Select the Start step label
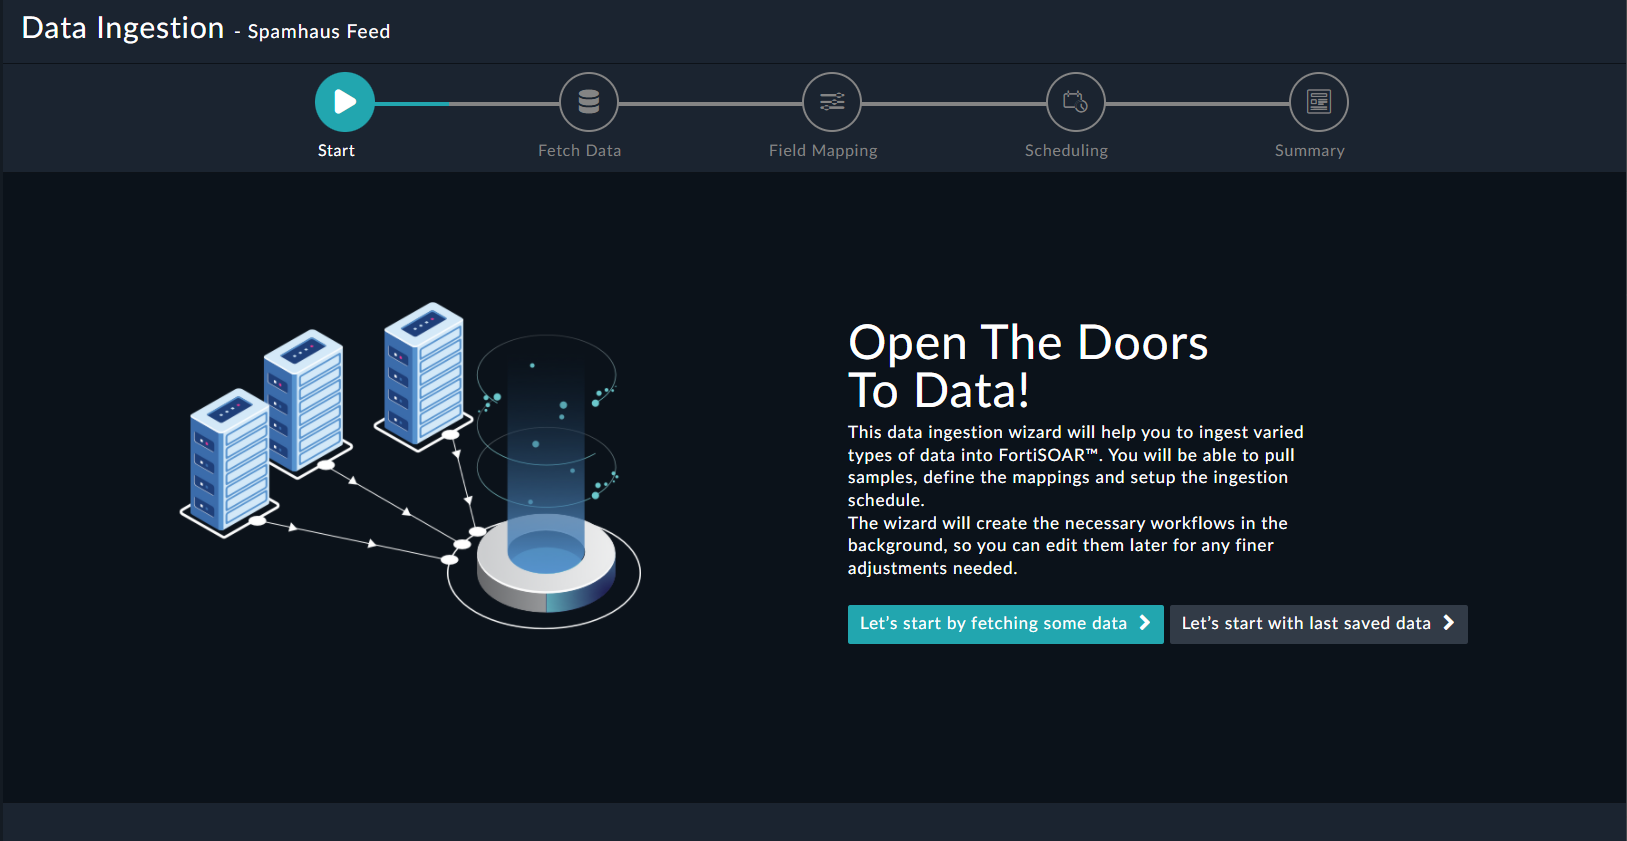Viewport: 1627px width, 841px height. tap(336, 151)
